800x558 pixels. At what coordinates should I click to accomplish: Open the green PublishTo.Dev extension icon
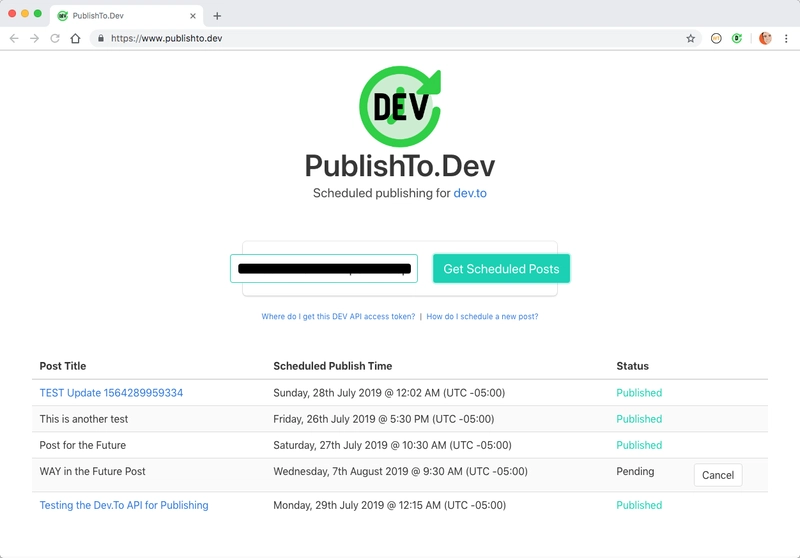(736, 38)
